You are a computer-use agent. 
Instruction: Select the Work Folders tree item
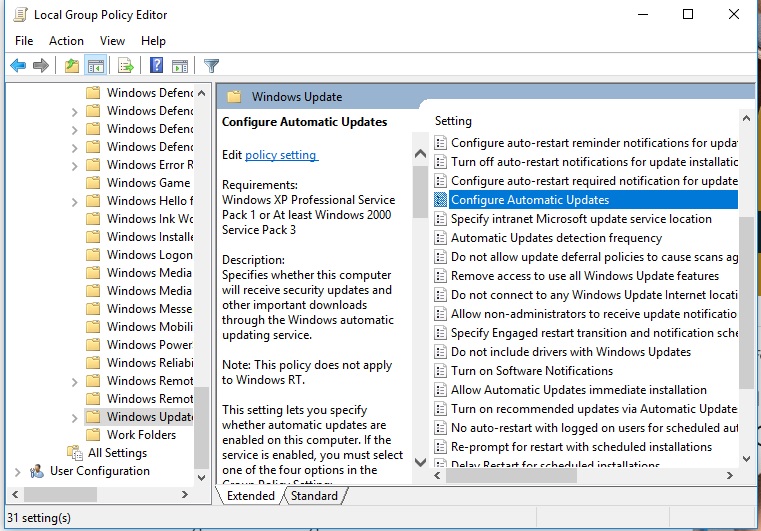[x=141, y=435]
